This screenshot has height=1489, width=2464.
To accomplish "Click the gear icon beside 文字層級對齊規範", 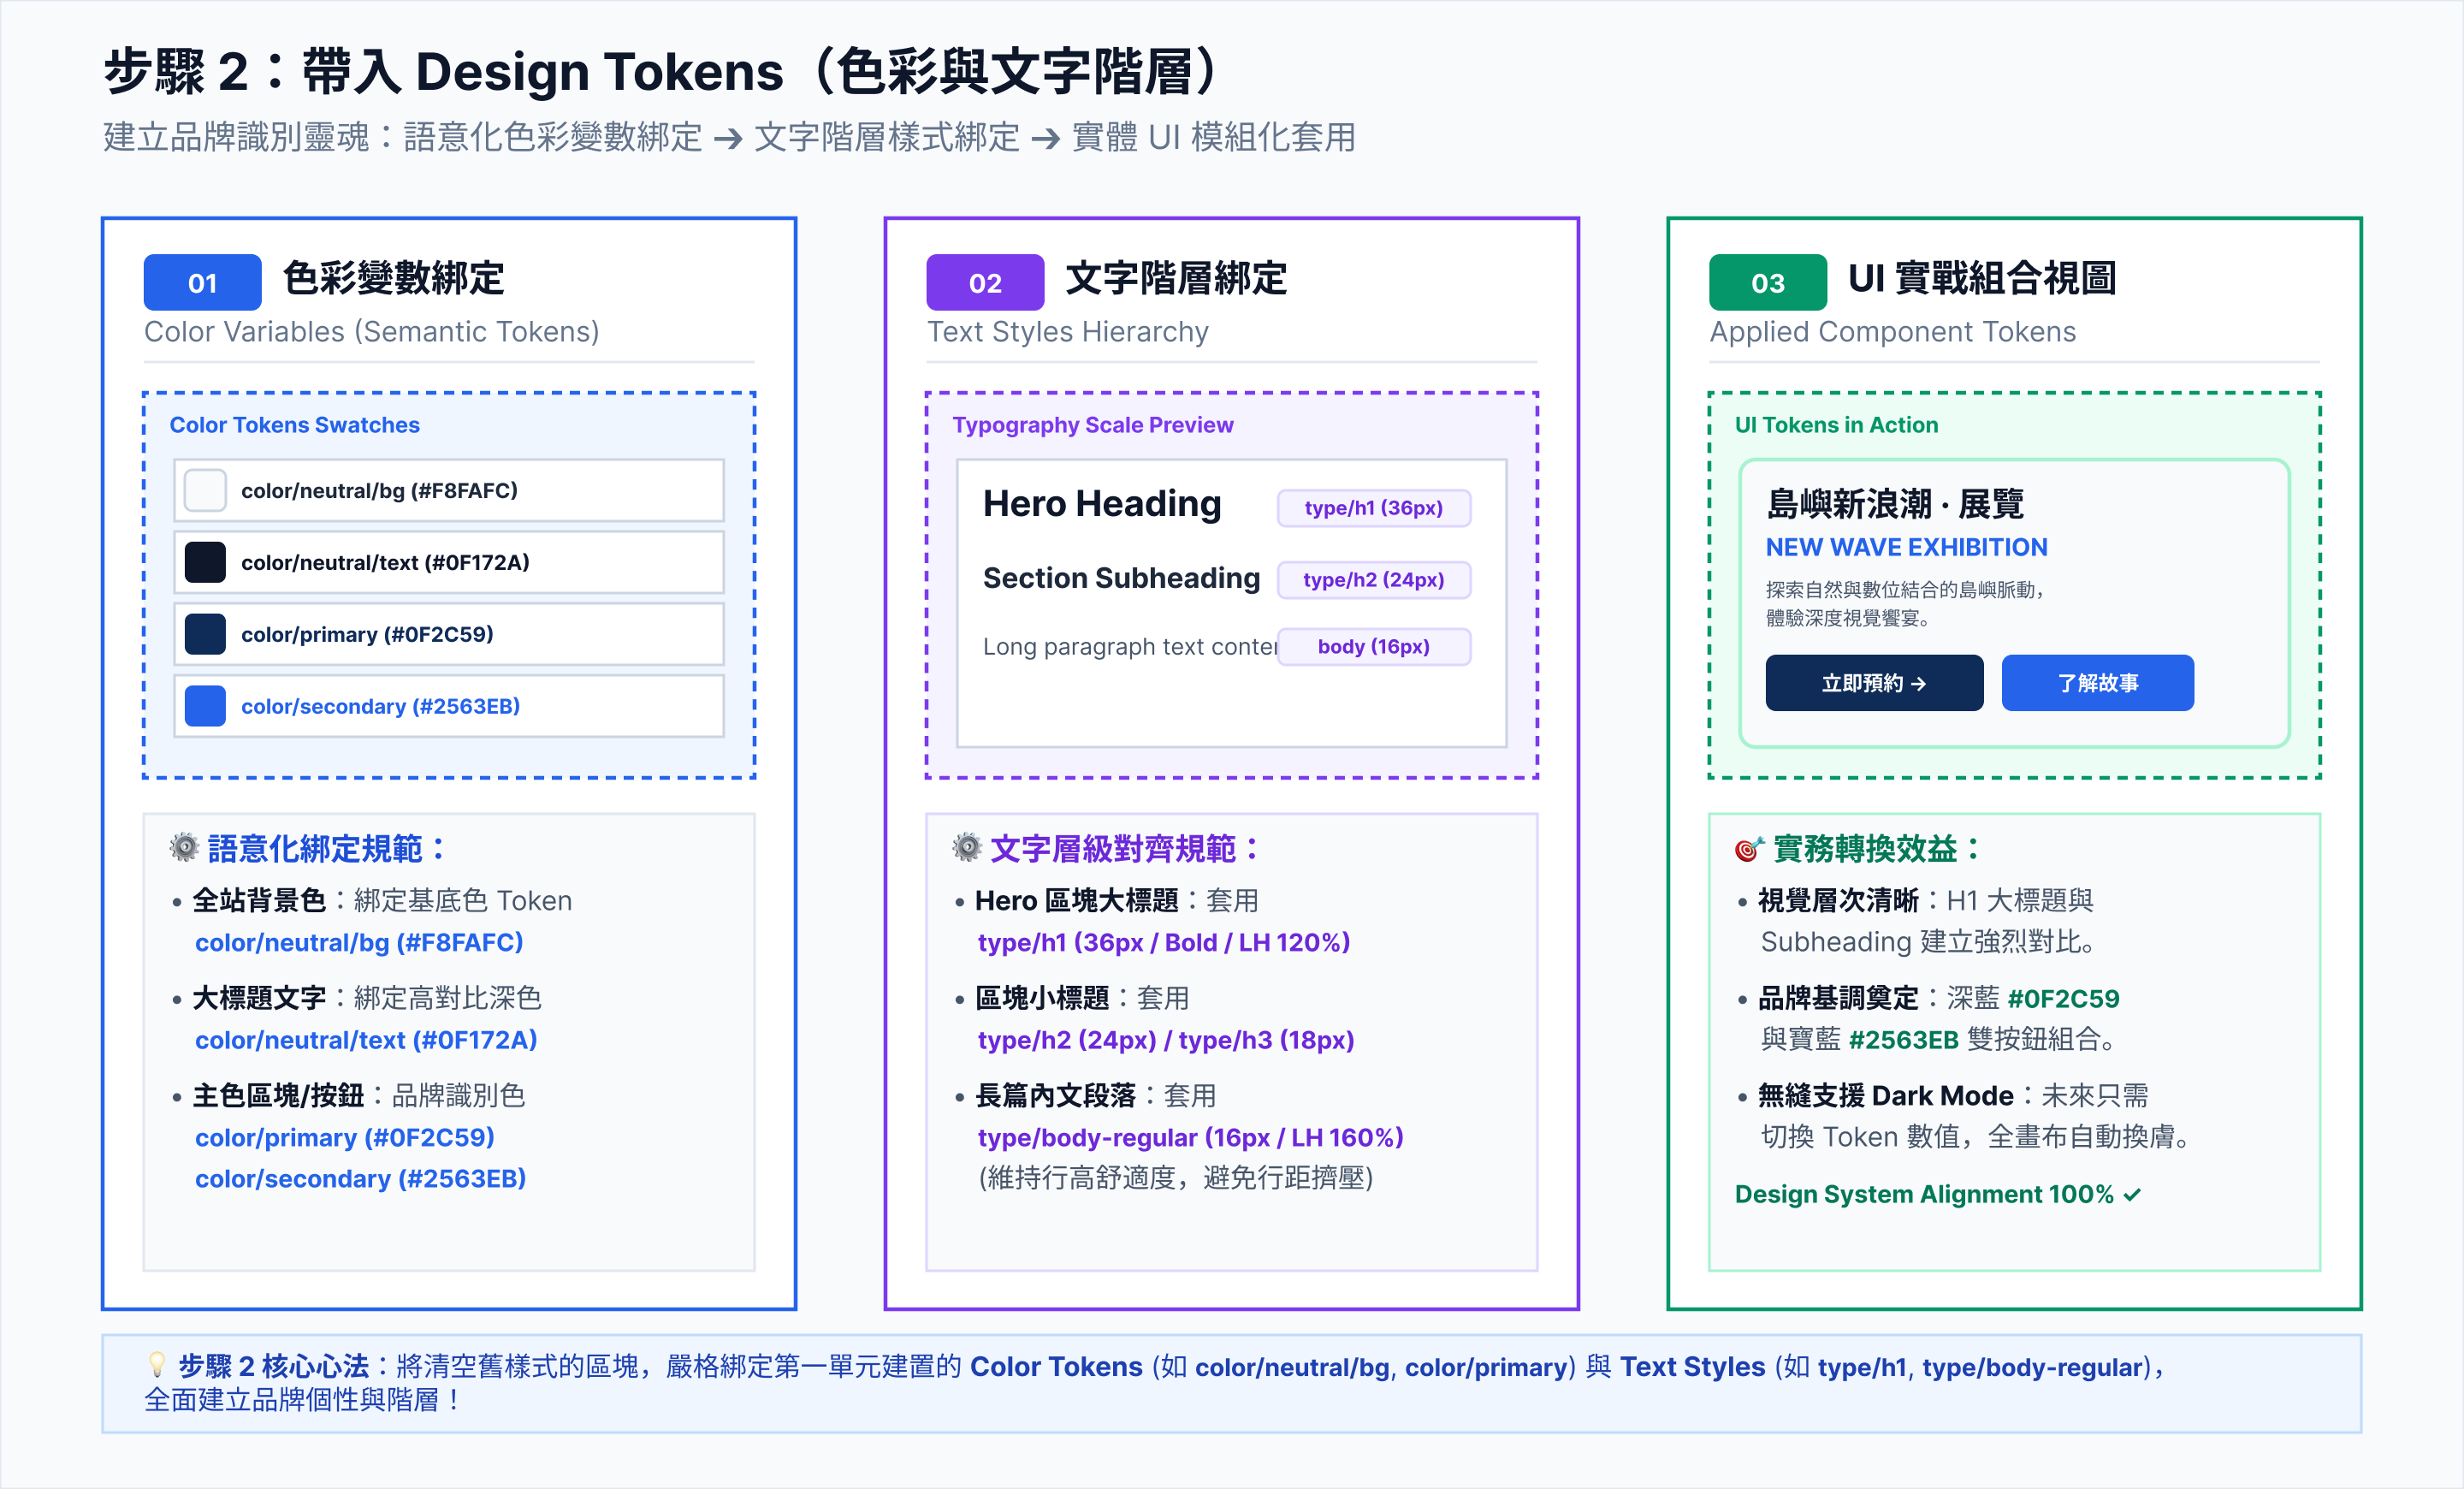I will 967,847.
